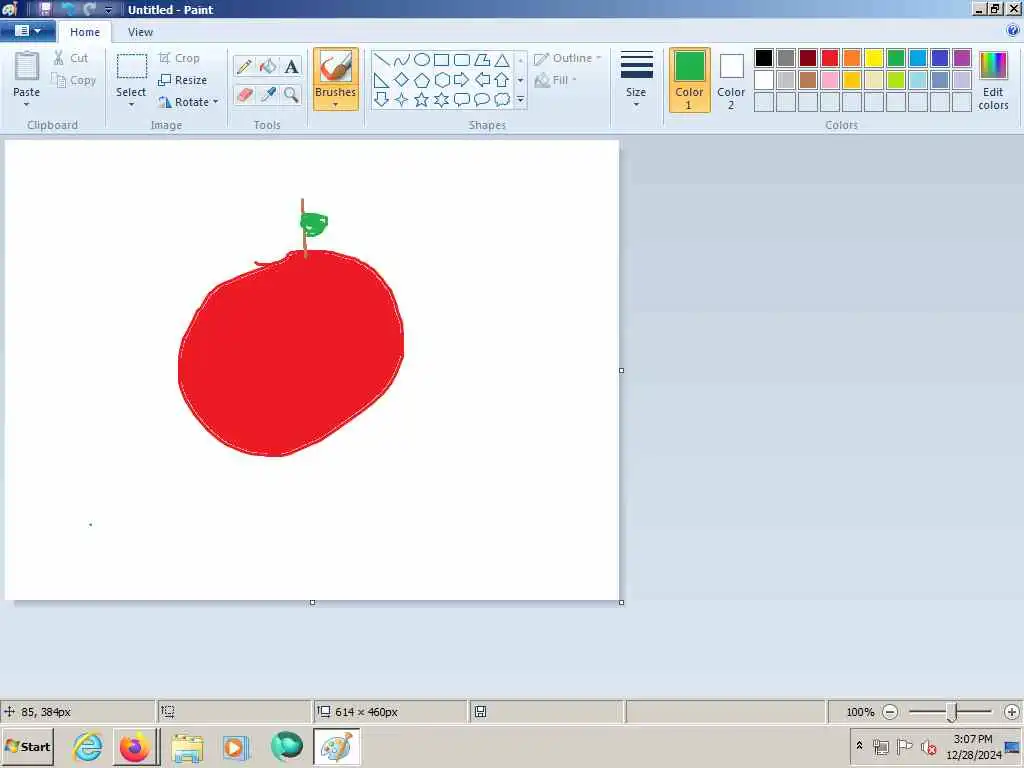Pick the yellow color swatch
Viewport: 1024px width, 768px height.
coord(874,58)
